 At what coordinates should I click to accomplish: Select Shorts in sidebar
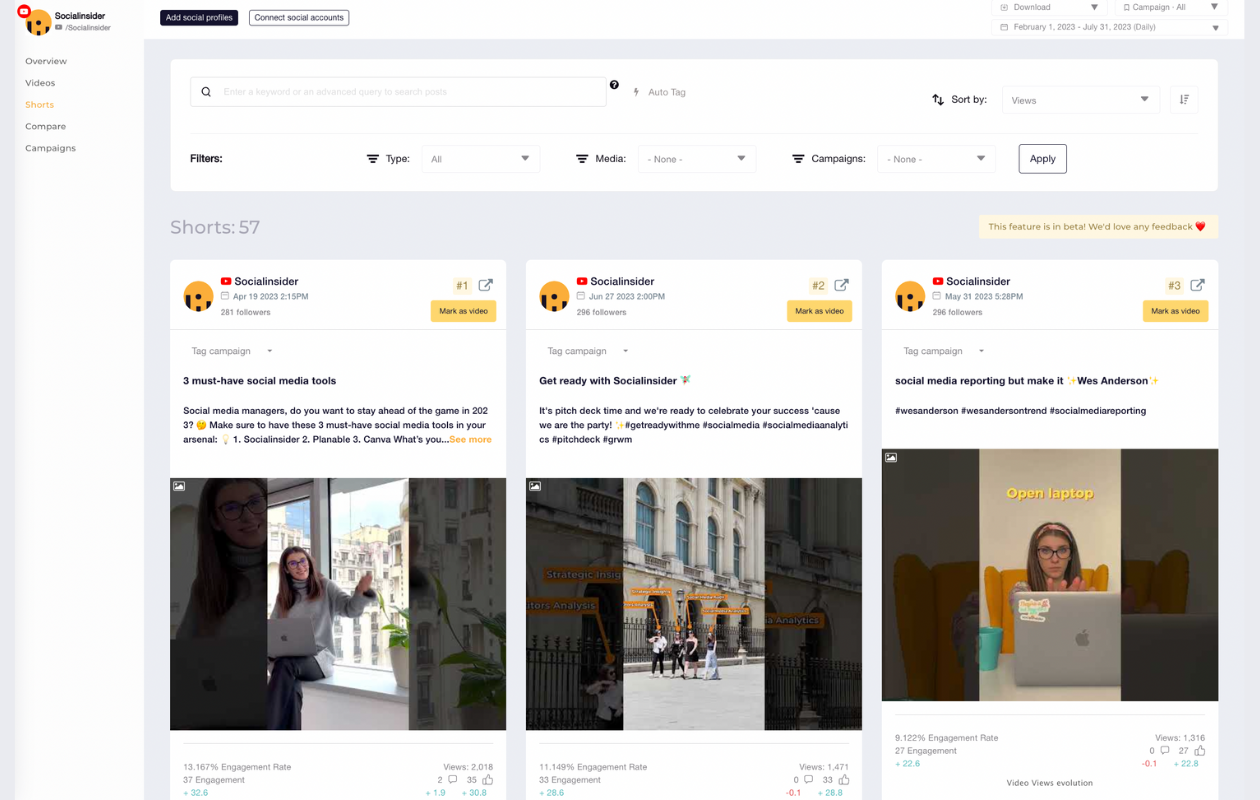(40, 105)
